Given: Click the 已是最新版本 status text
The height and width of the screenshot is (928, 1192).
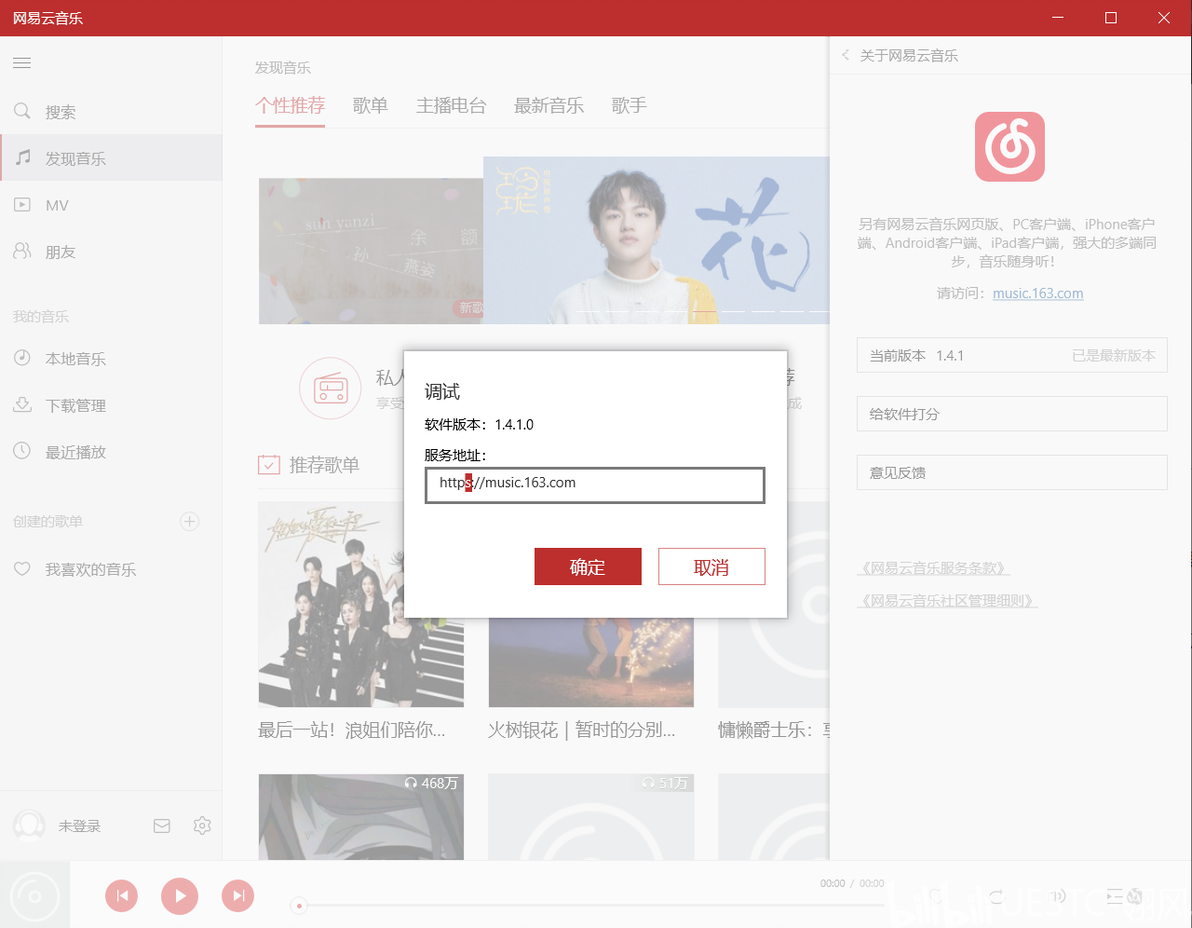Looking at the screenshot, I should coord(1114,355).
